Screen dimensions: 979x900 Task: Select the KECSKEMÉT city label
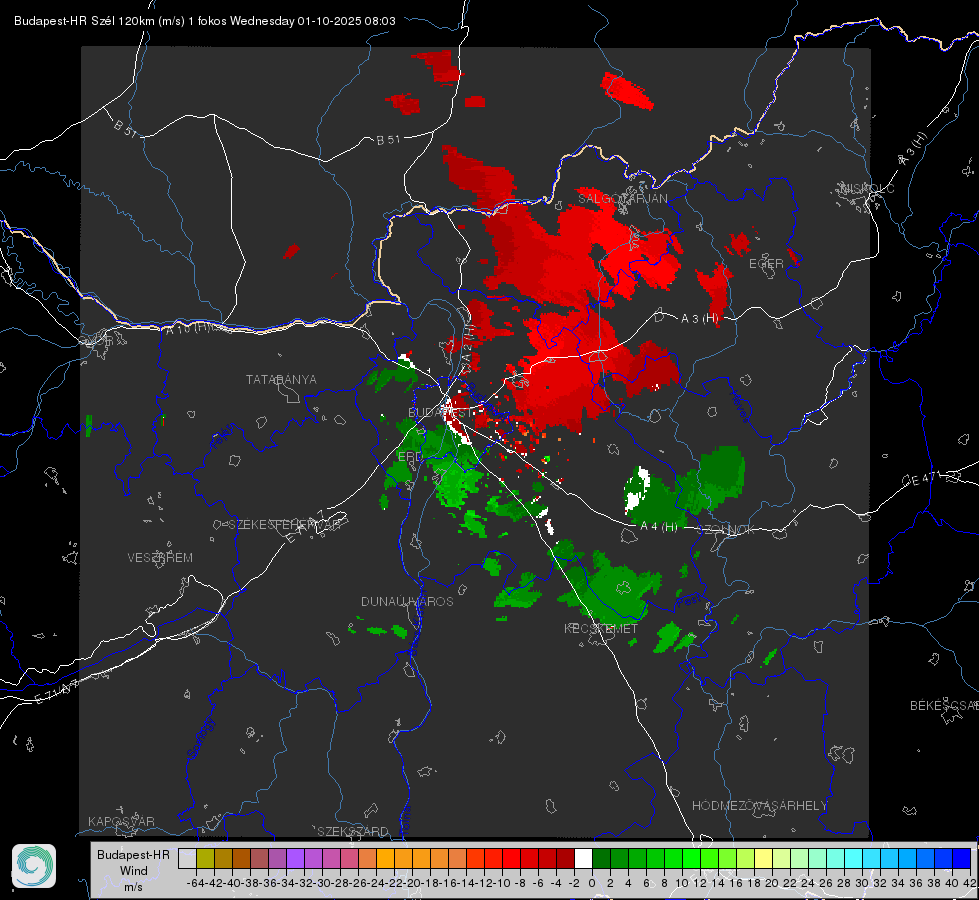point(601,629)
